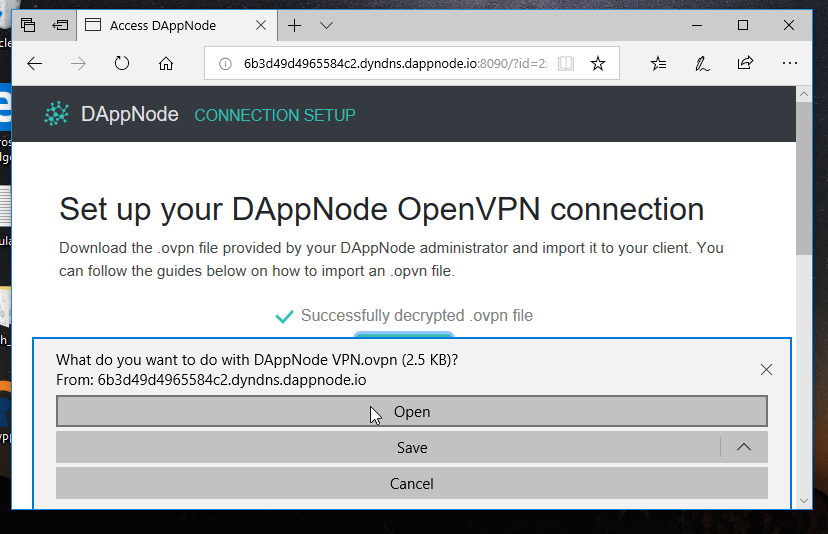The width and height of the screenshot is (828, 534).
Task: Select the Access DAppNode tab
Action: [x=177, y=25]
